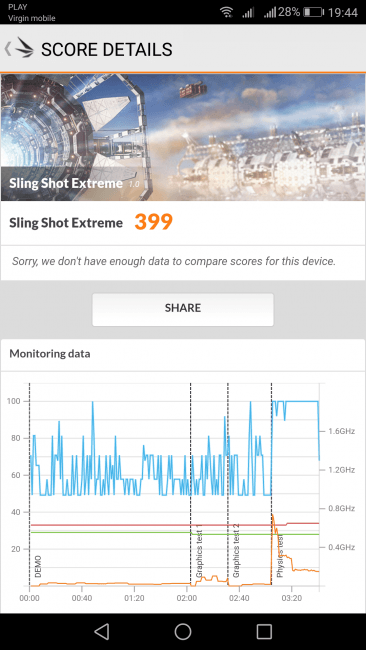366x650 pixels.
Task: Select the DEMO marker on the chart
Action: [38, 567]
